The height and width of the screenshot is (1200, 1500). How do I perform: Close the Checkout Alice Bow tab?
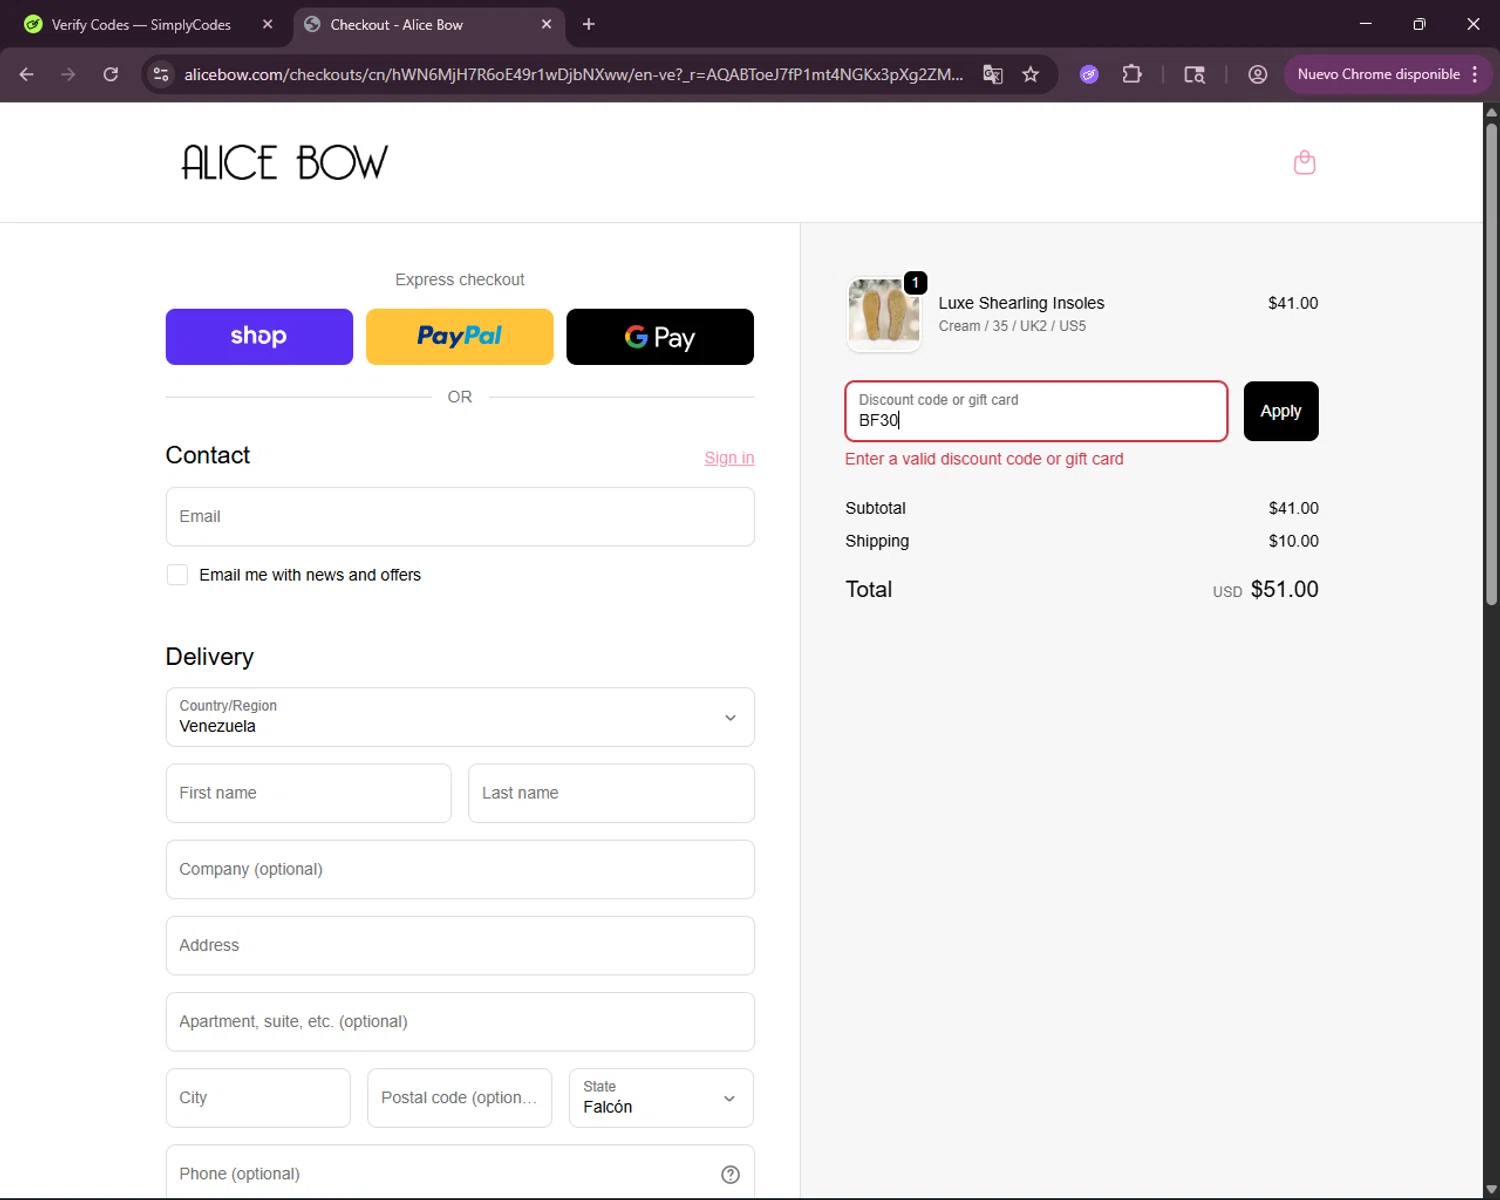coord(546,24)
